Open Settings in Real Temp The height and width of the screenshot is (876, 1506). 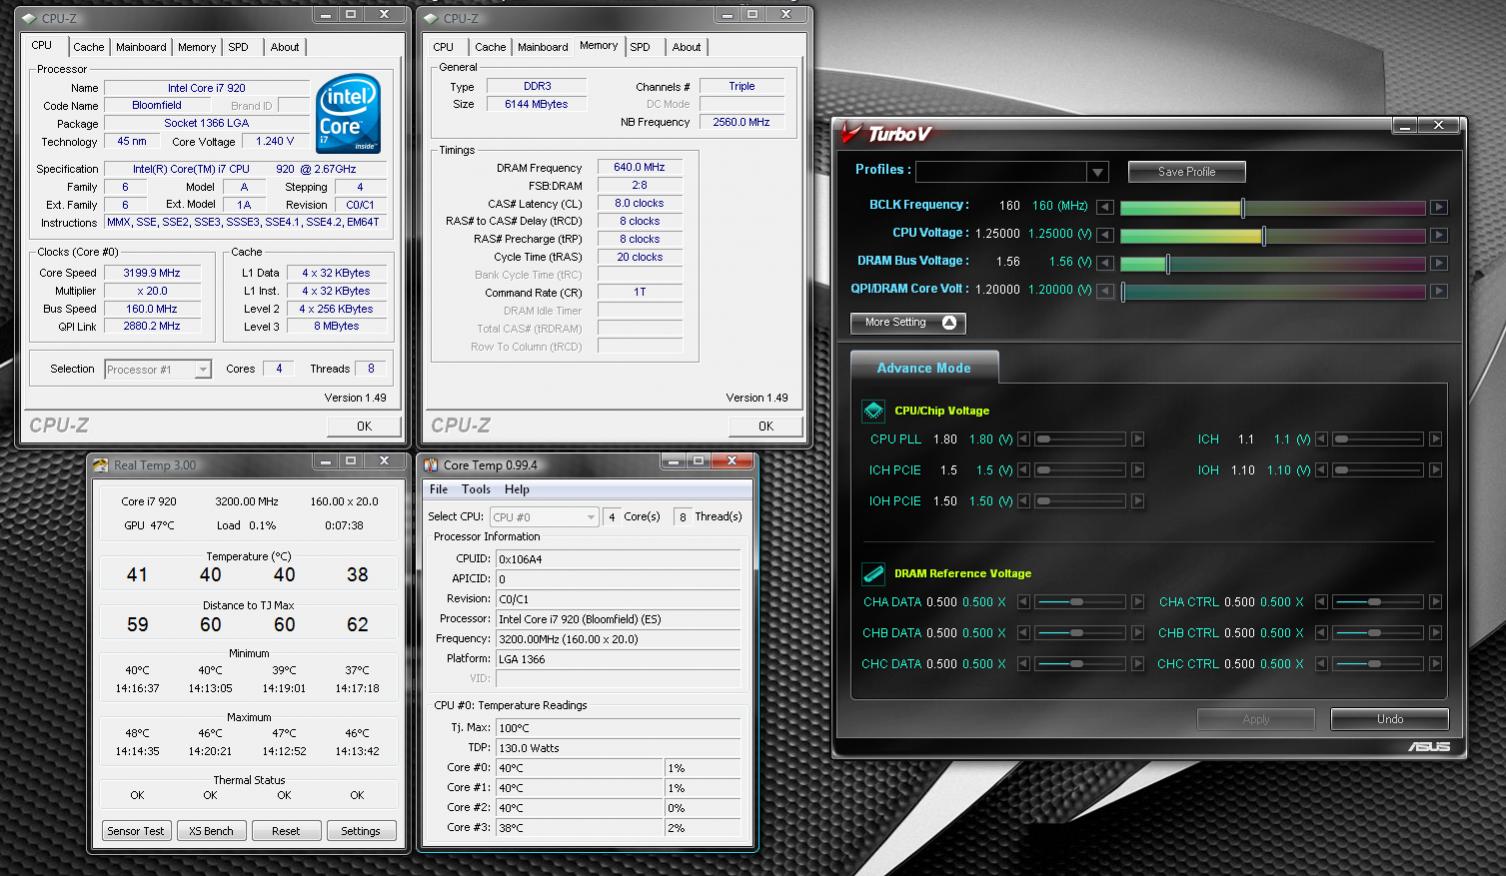(361, 831)
